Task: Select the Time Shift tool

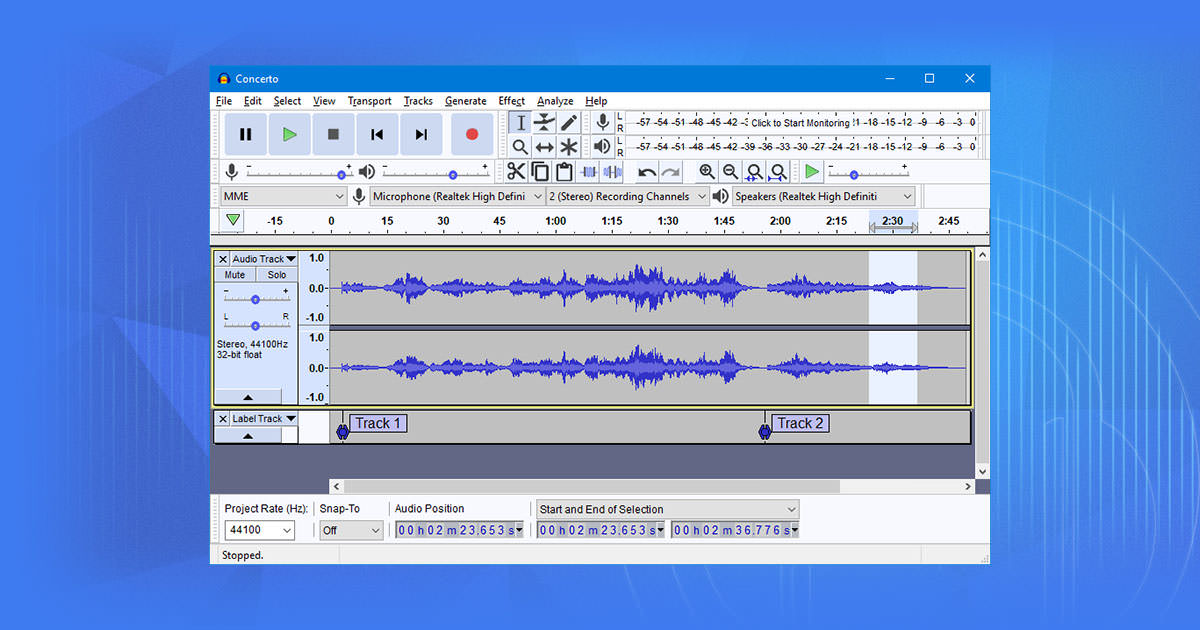Action: click(544, 147)
